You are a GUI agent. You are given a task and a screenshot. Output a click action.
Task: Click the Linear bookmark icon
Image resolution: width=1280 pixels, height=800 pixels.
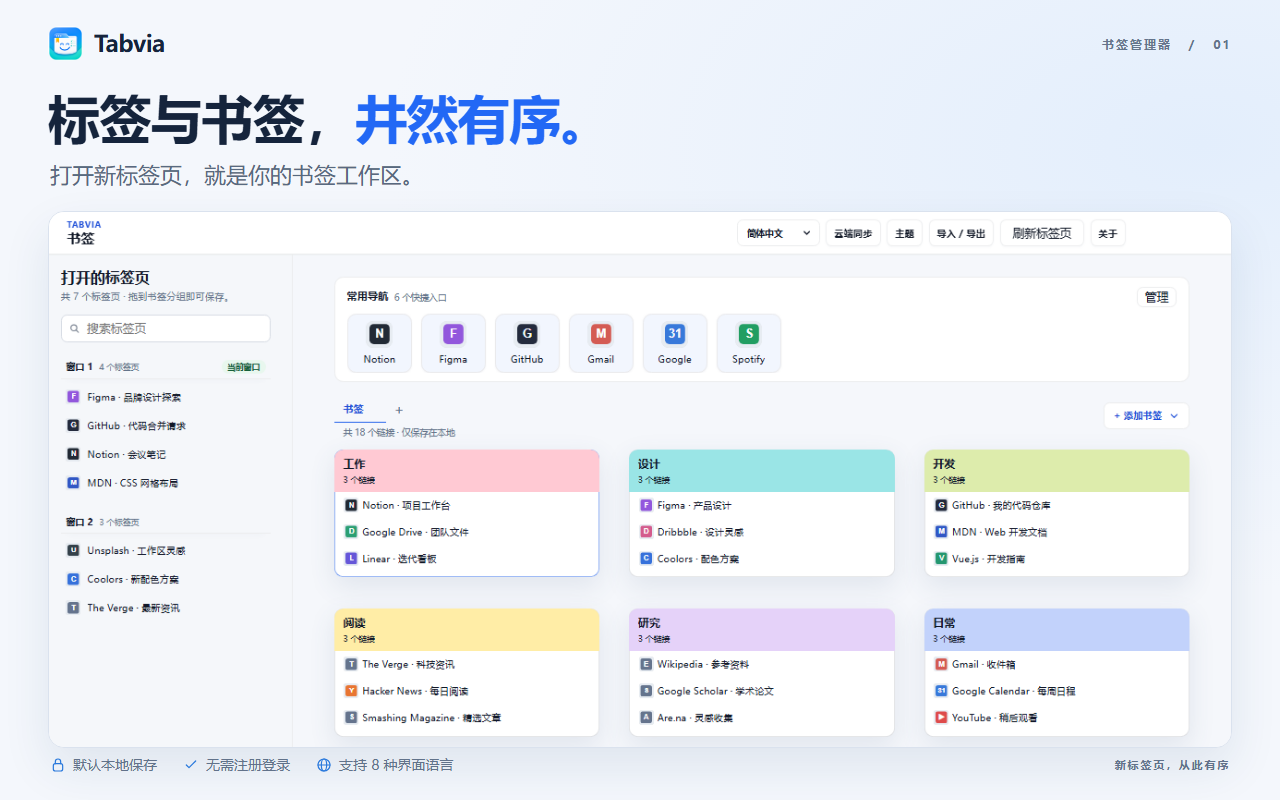click(351, 559)
